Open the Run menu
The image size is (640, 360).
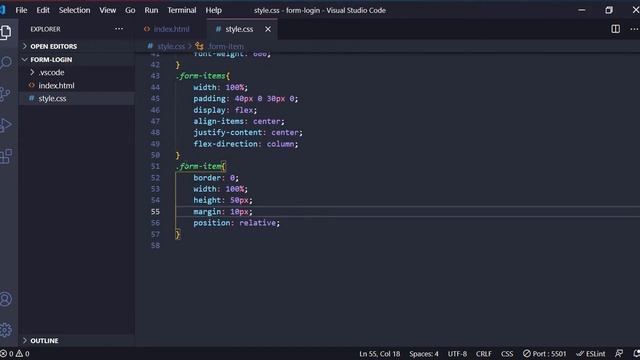151,10
